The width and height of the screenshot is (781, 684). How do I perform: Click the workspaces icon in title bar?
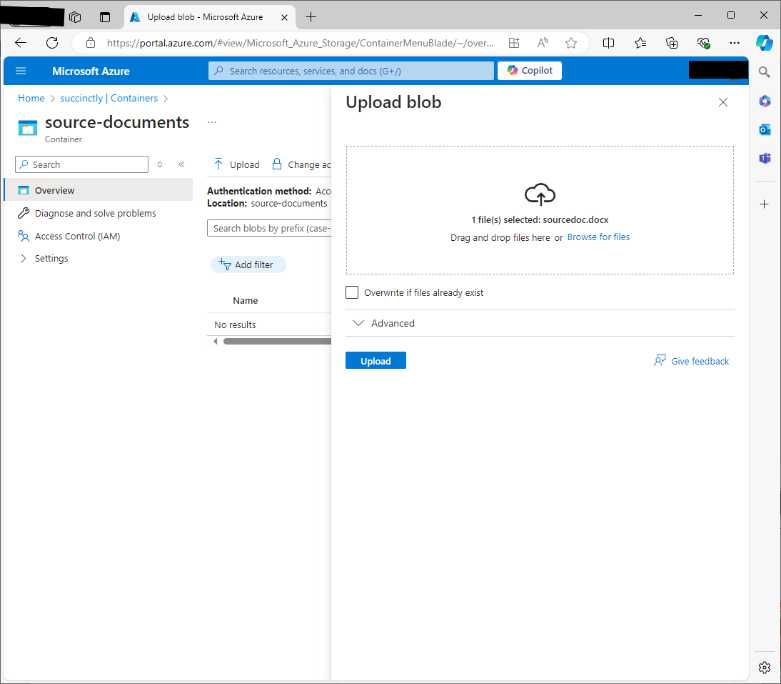point(75,17)
